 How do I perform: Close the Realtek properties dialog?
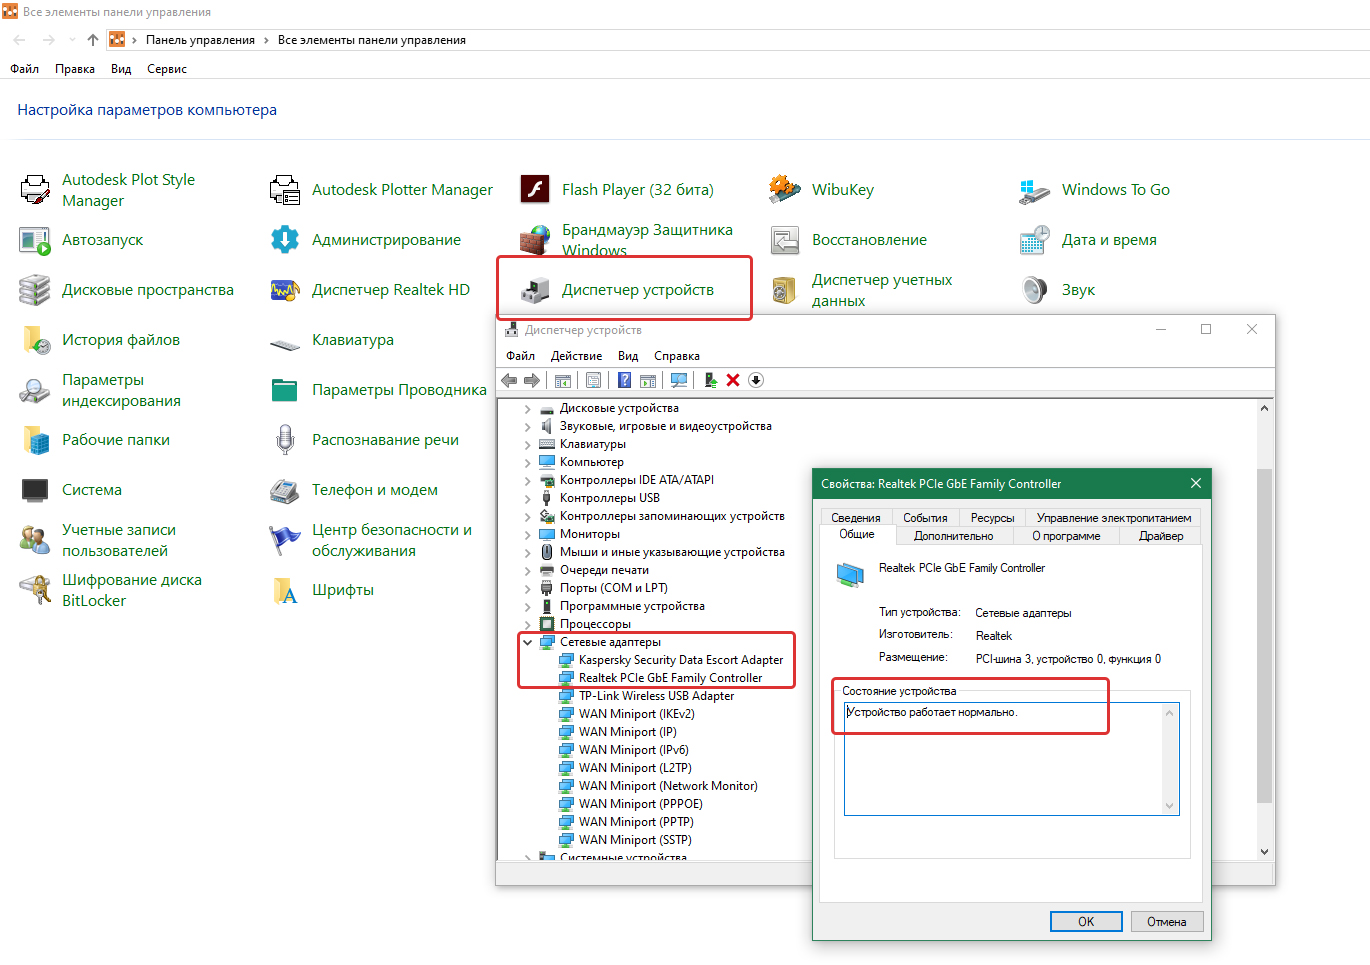pos(1196,483)
